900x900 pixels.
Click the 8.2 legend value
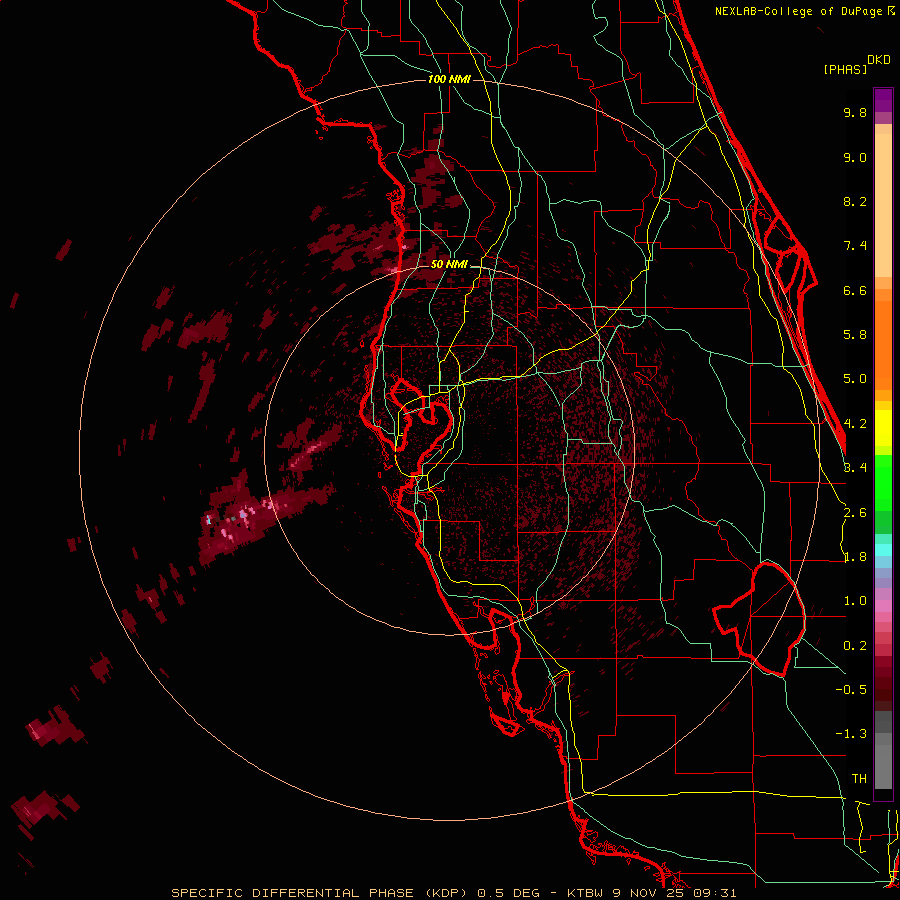pos(855,201)
